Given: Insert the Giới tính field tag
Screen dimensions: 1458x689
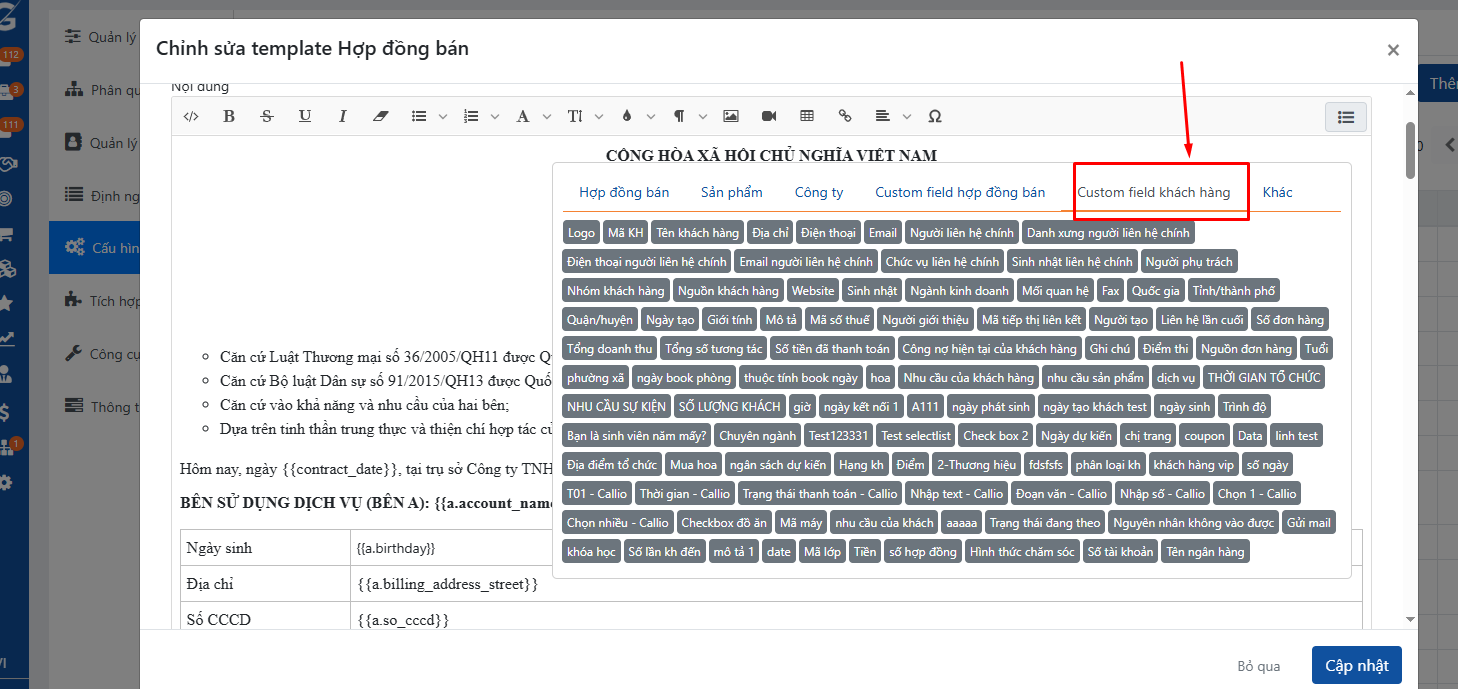Looking at the screenshot, I should (729, 320).
